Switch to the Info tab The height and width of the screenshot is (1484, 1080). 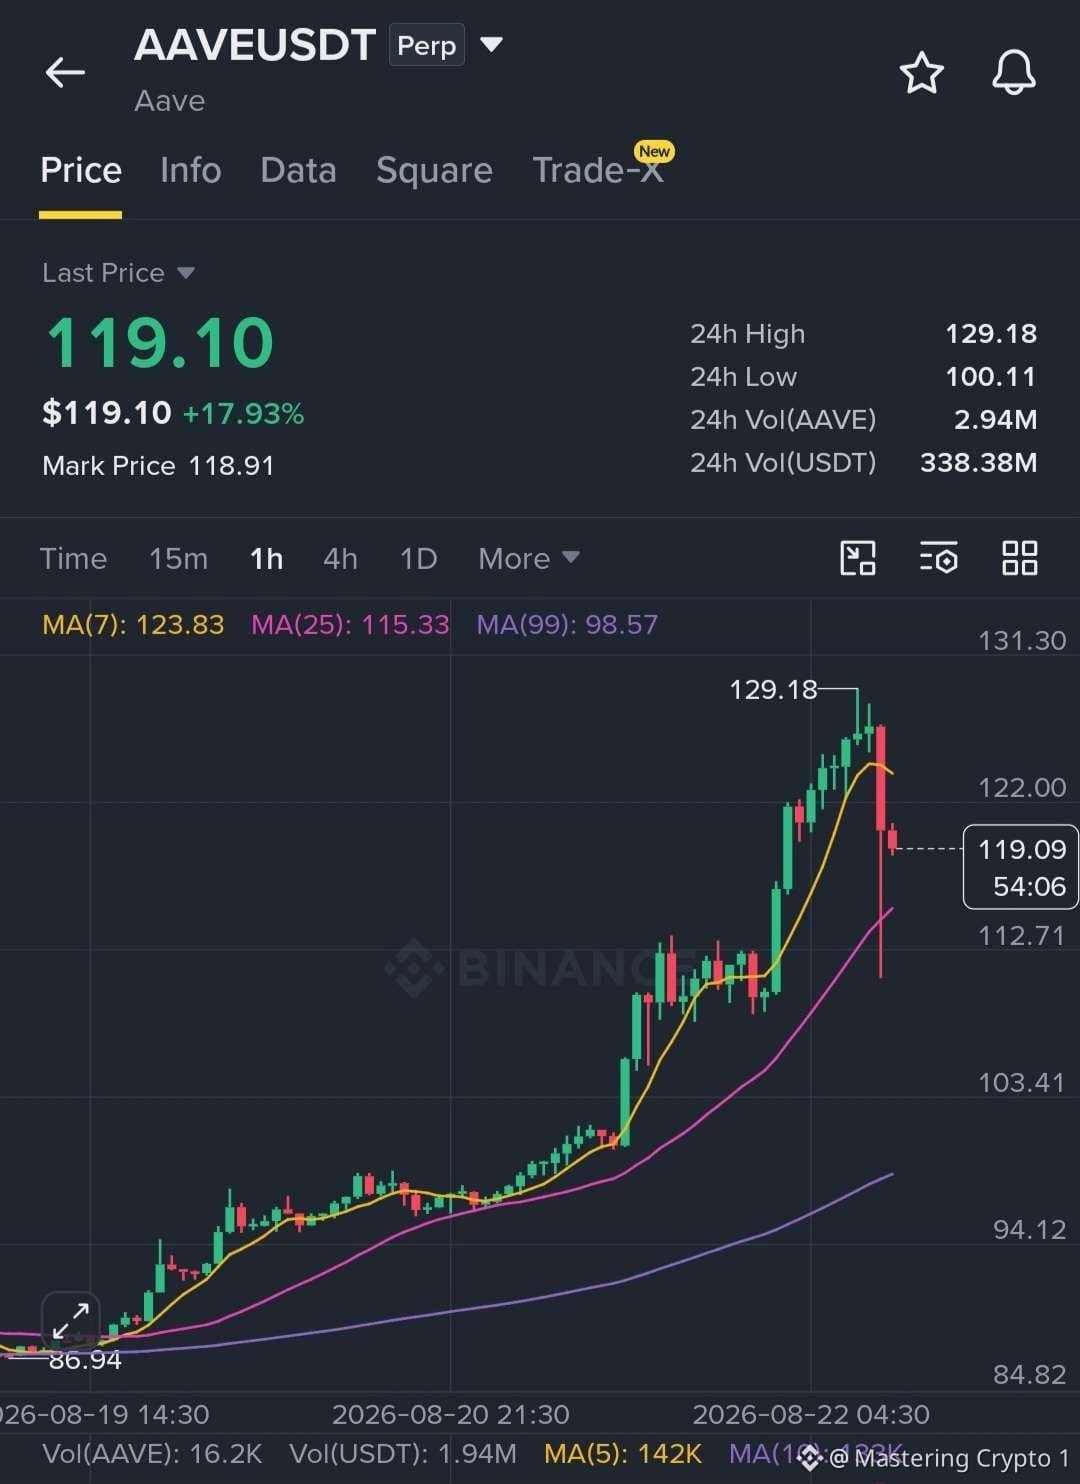click(191, 170)
